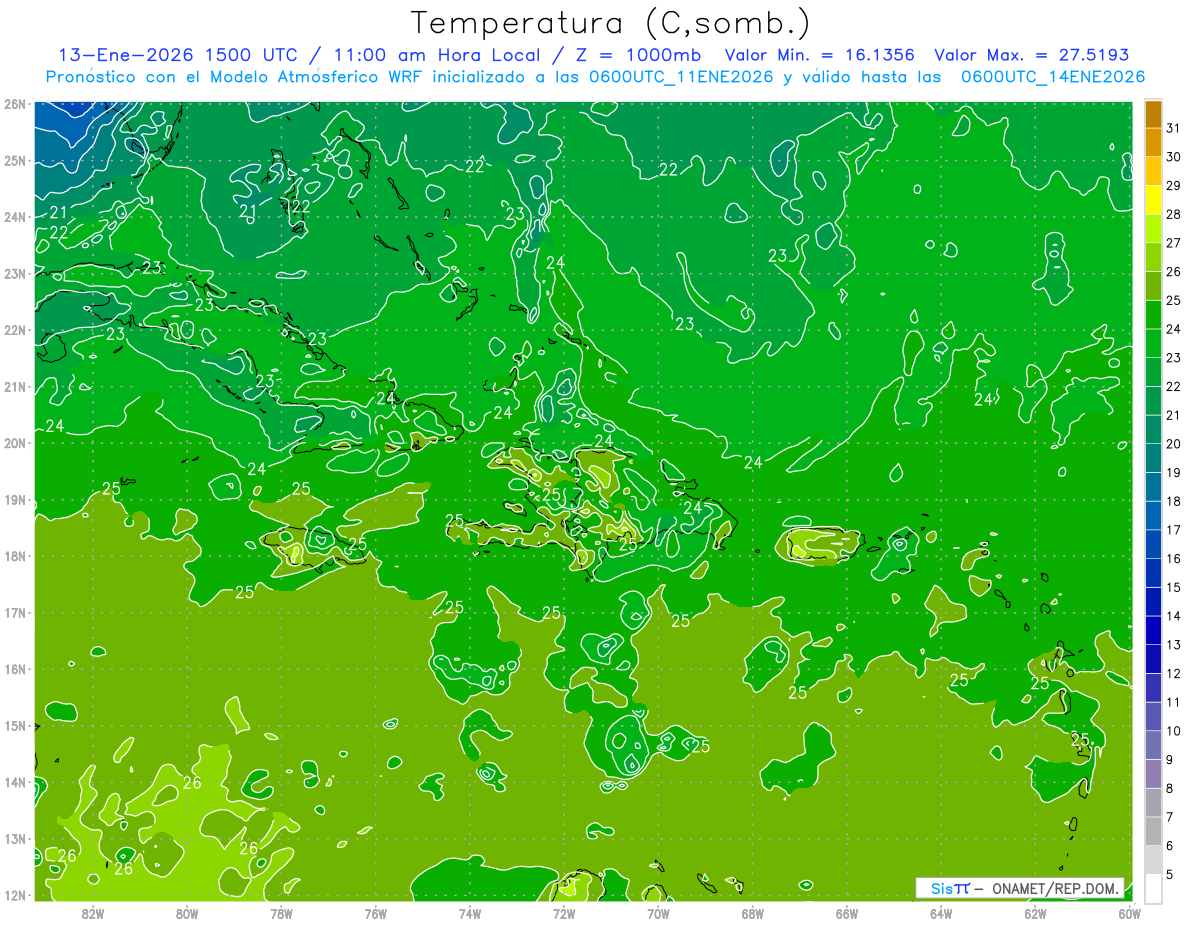Select "Valor Min. = 16.1356" text

pyautogui.click(x=820, y=55)
